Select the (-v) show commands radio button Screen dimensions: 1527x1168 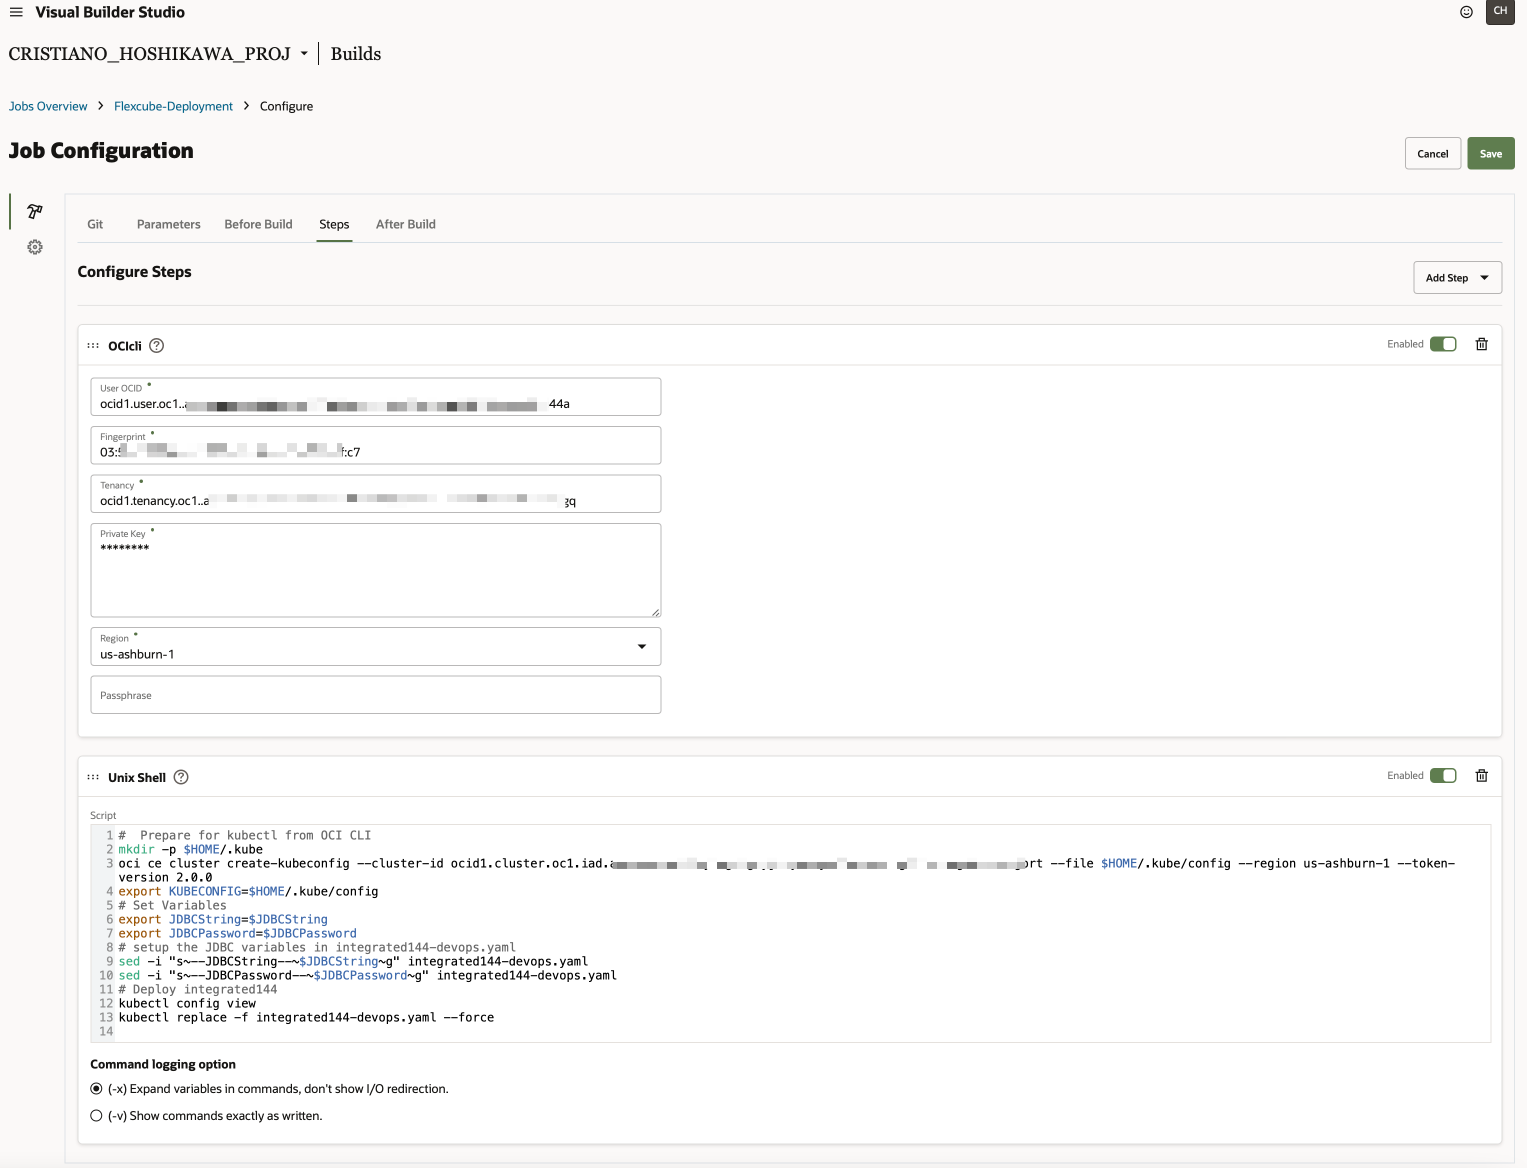click(96, 1115)
